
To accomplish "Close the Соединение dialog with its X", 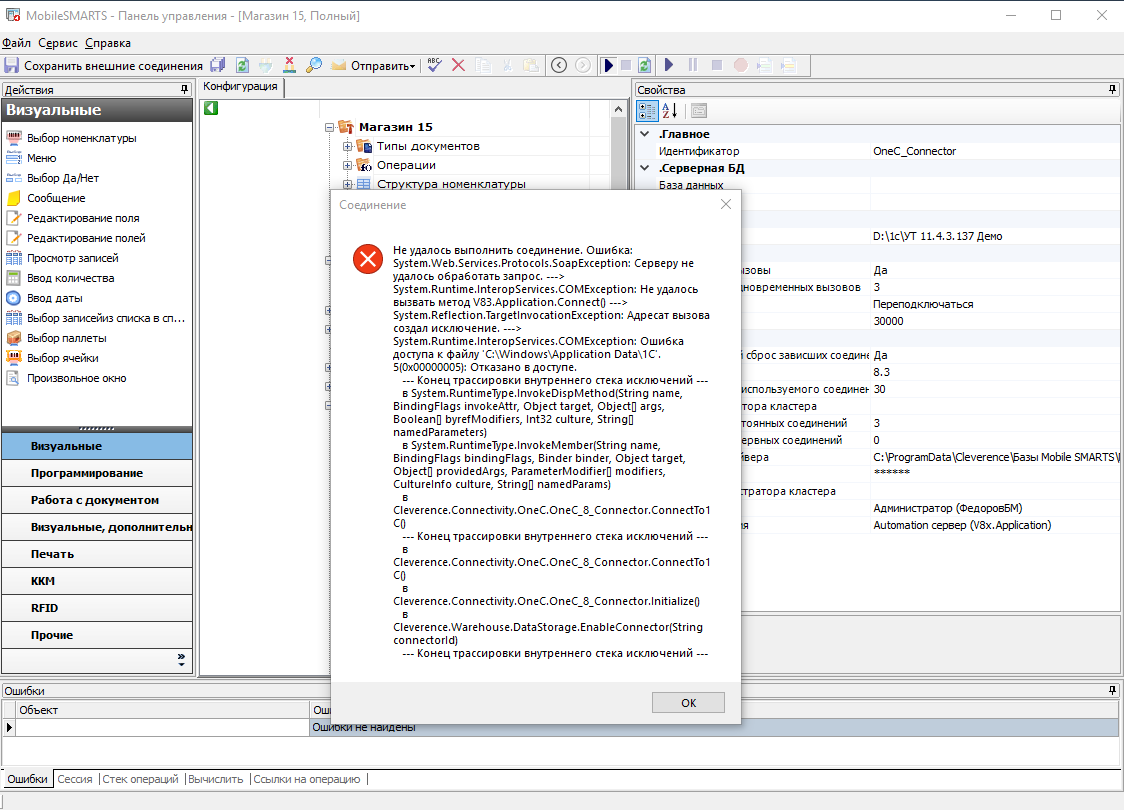I will coord(725,204).
